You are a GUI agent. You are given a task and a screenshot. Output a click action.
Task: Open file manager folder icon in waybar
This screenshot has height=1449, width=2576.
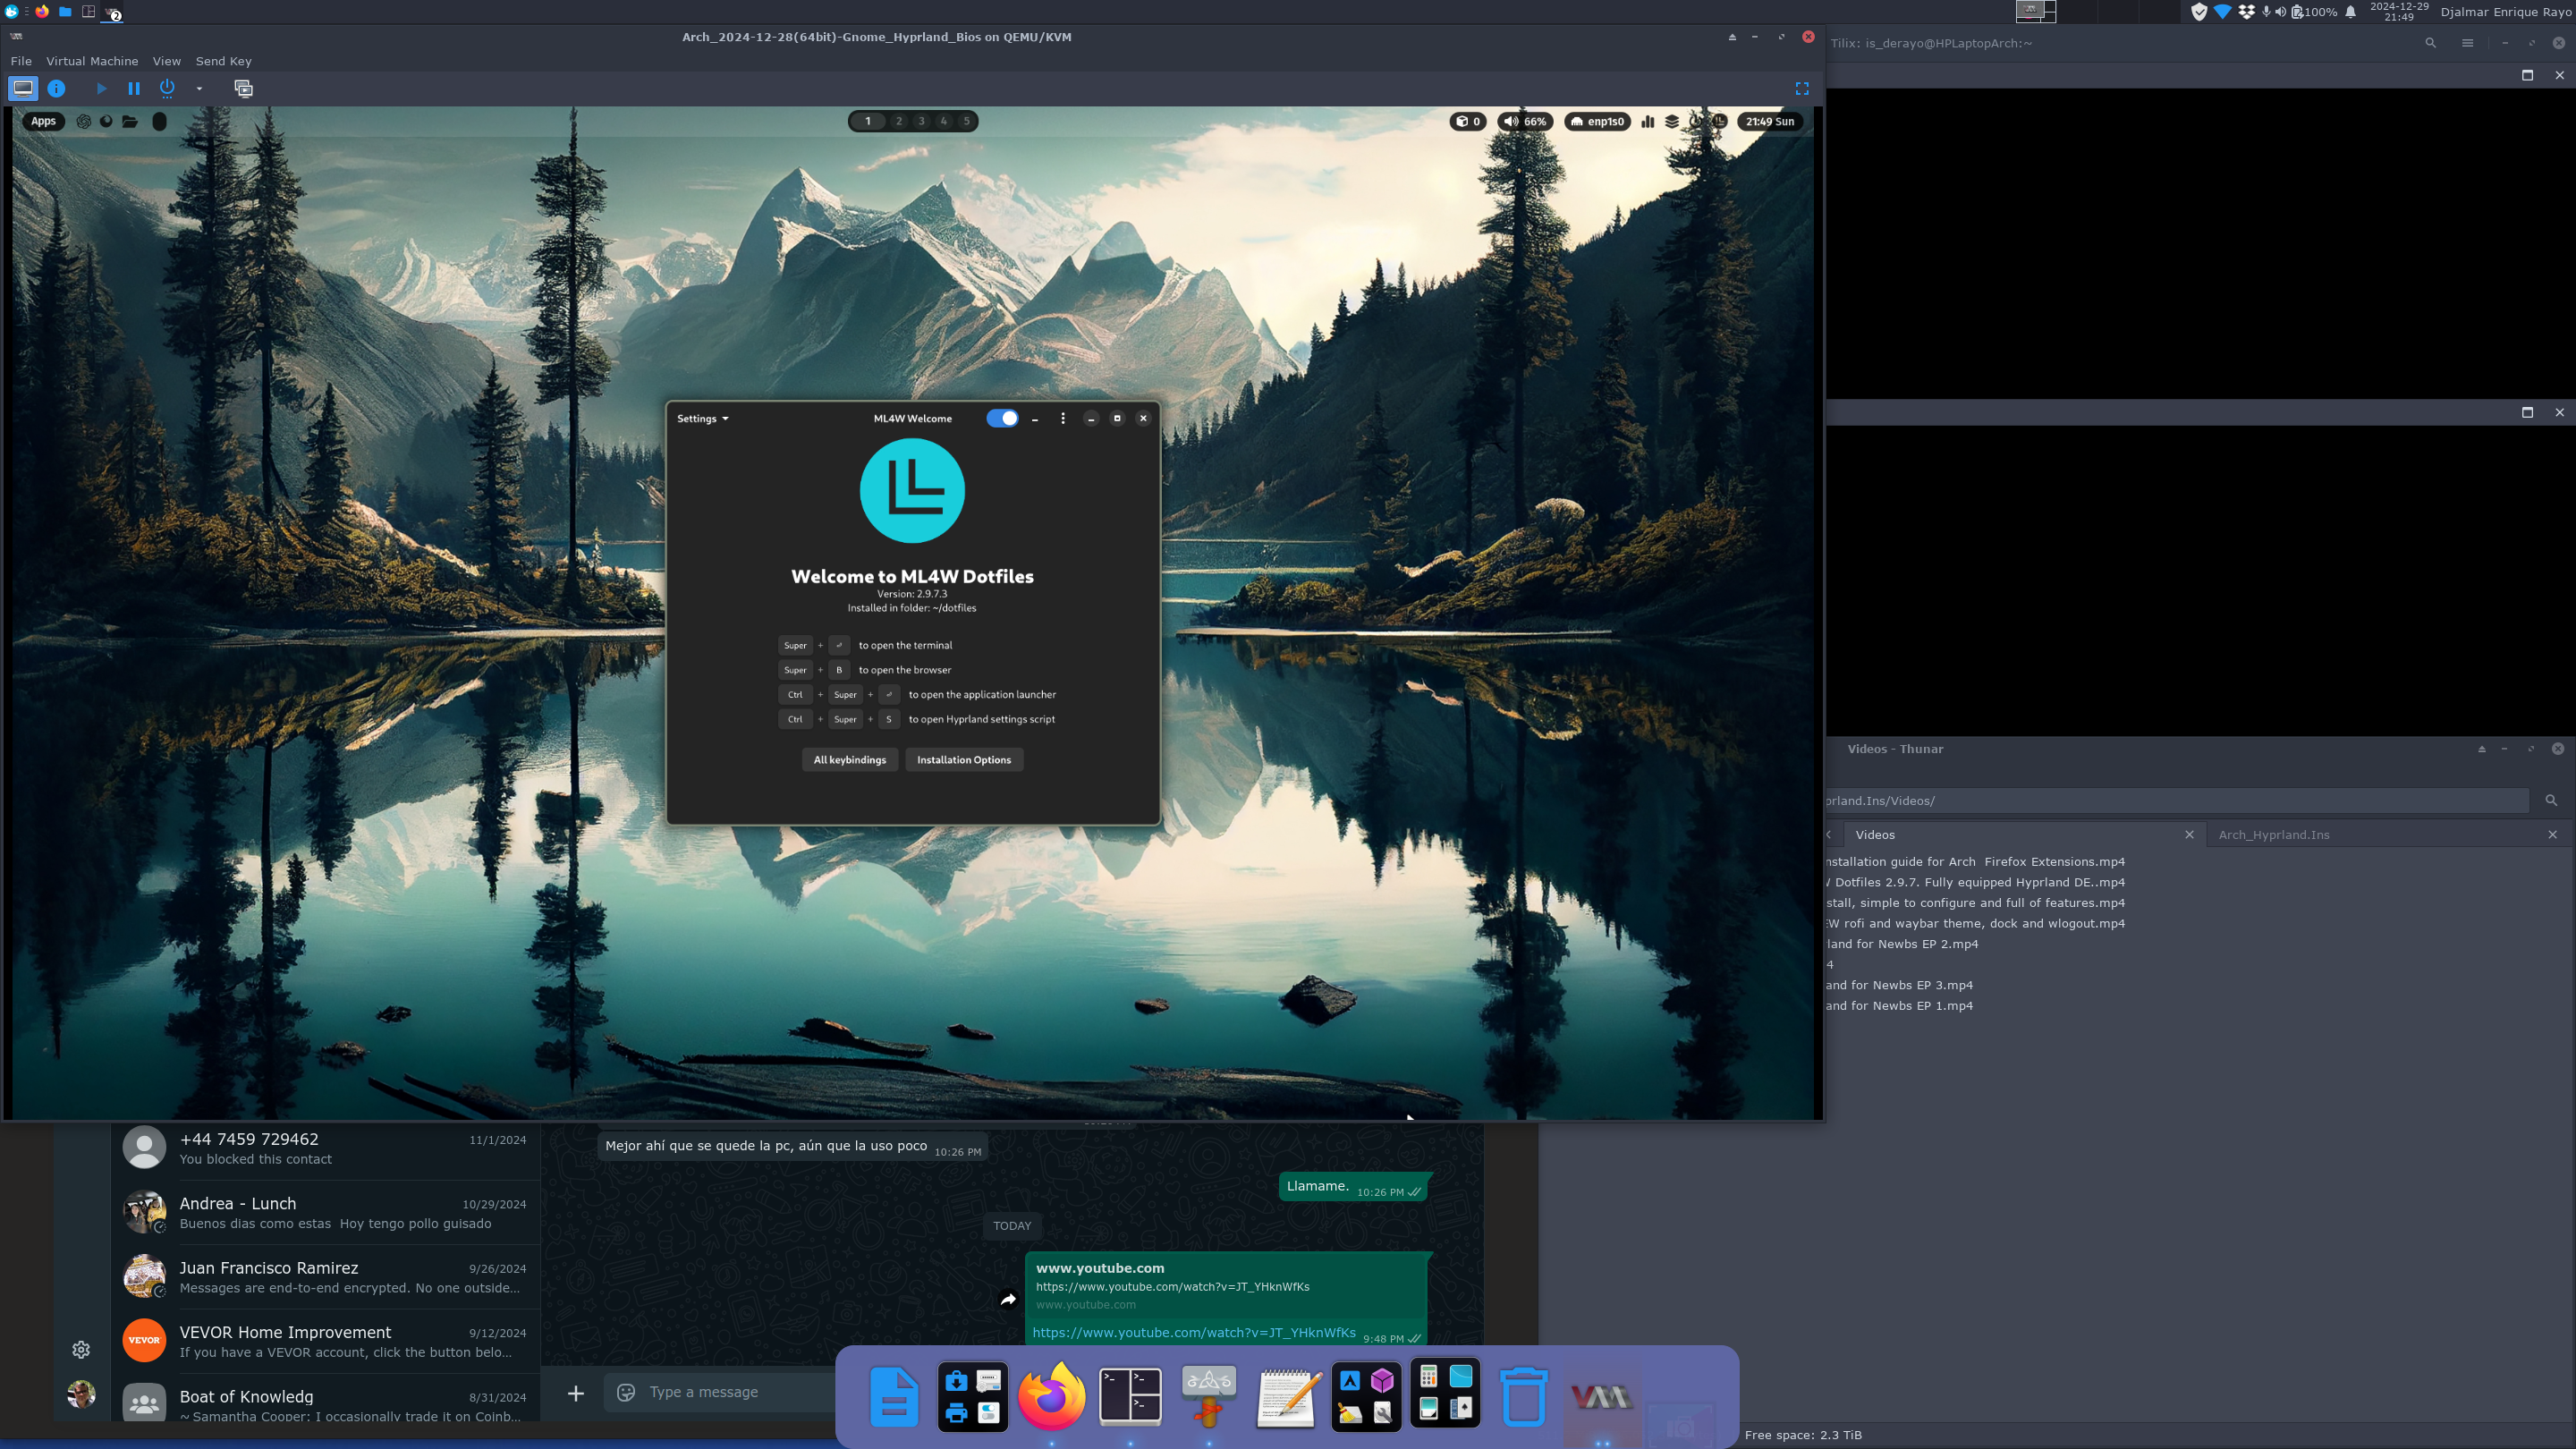tap(130, 121)
